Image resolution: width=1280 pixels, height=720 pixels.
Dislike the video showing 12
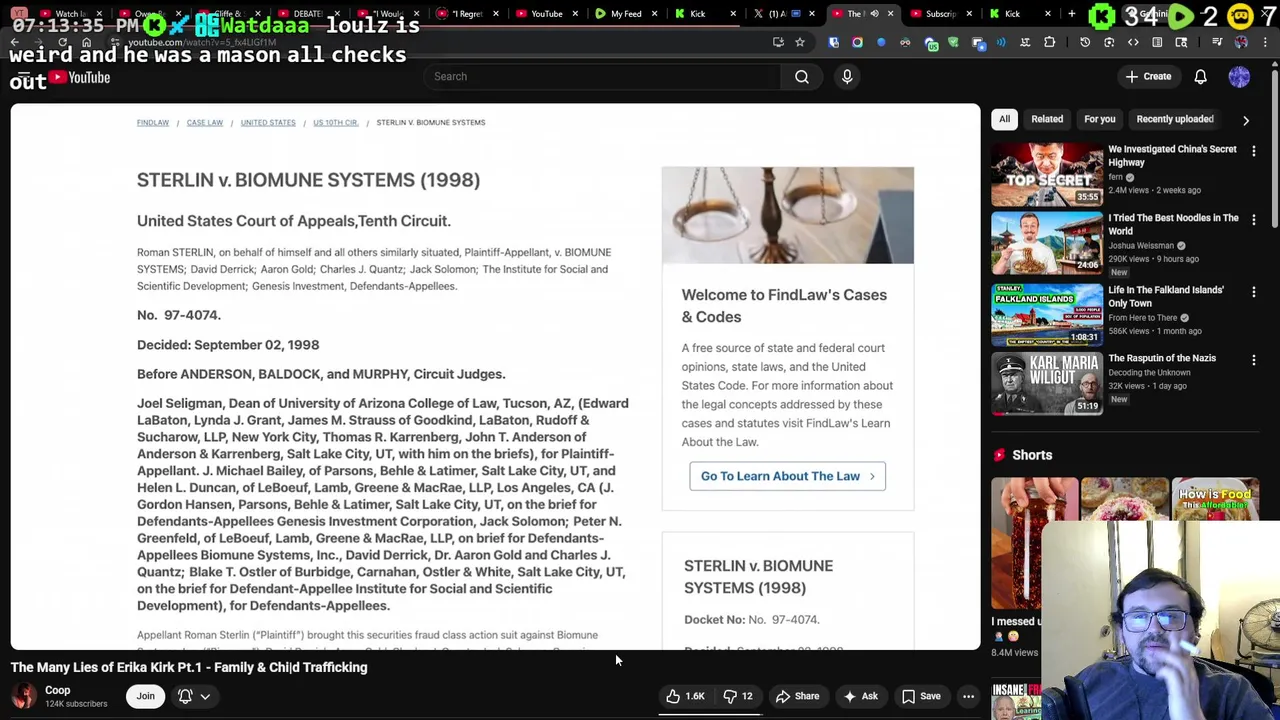tap(738, 696)
